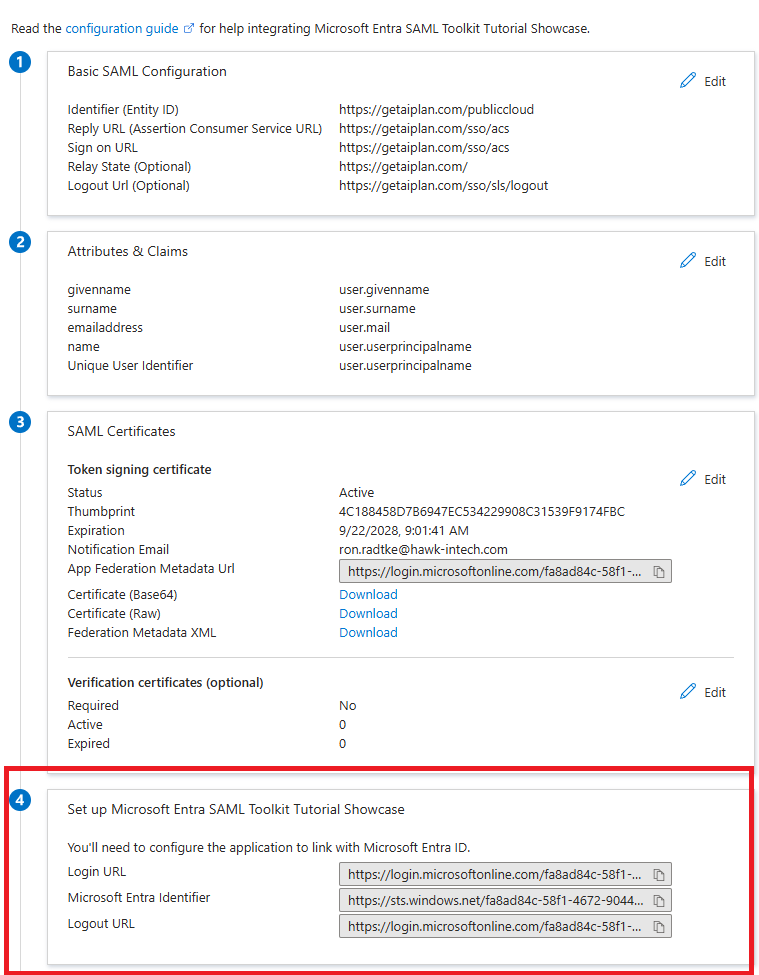Click the Login URL text field
Viewport: 759px width, 975px height.
coord(494,874)
